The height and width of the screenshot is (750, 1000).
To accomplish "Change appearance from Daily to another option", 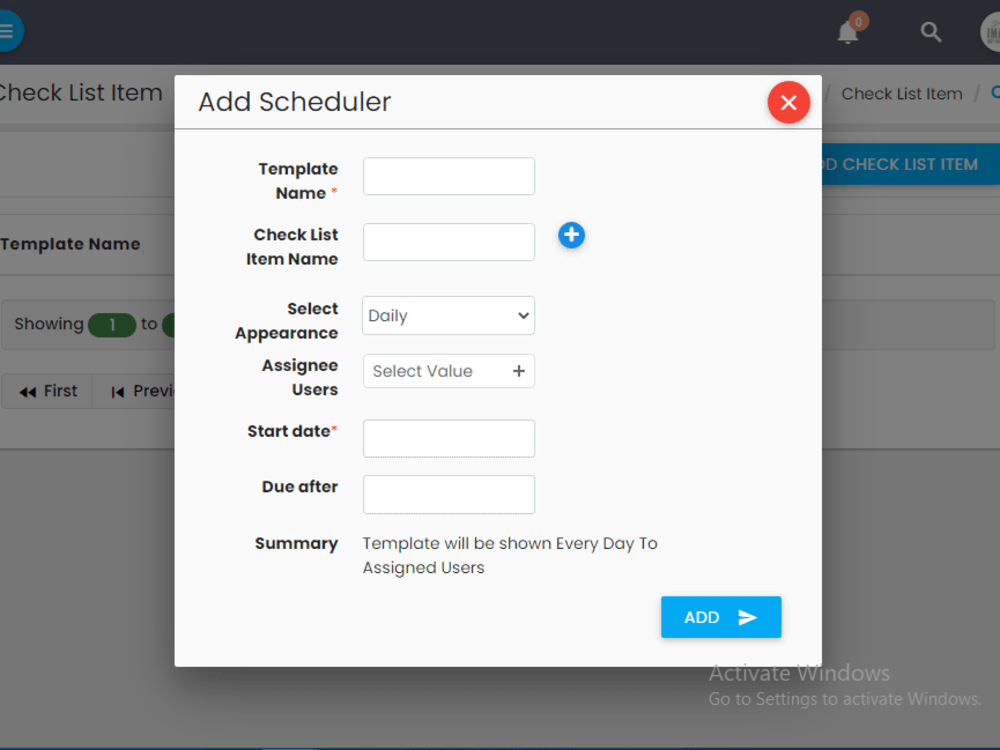I will 448,315.
